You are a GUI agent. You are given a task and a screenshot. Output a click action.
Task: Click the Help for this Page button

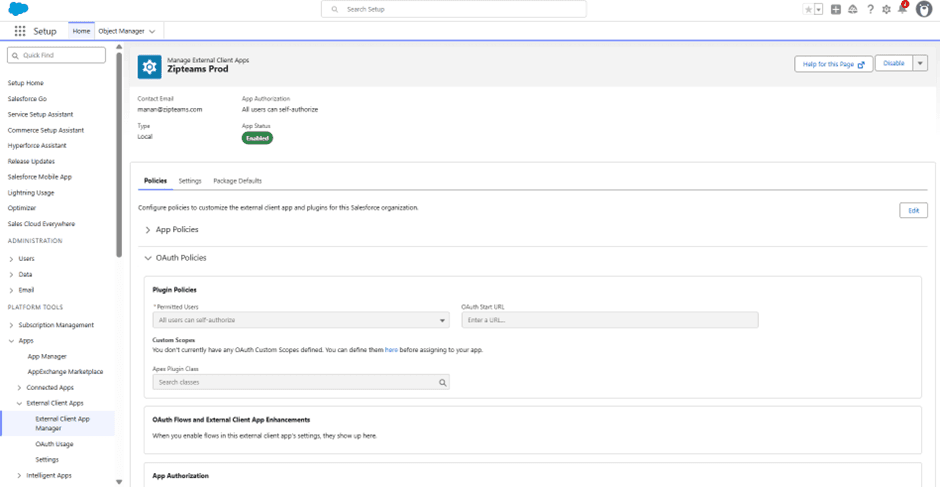coord(833,64)
